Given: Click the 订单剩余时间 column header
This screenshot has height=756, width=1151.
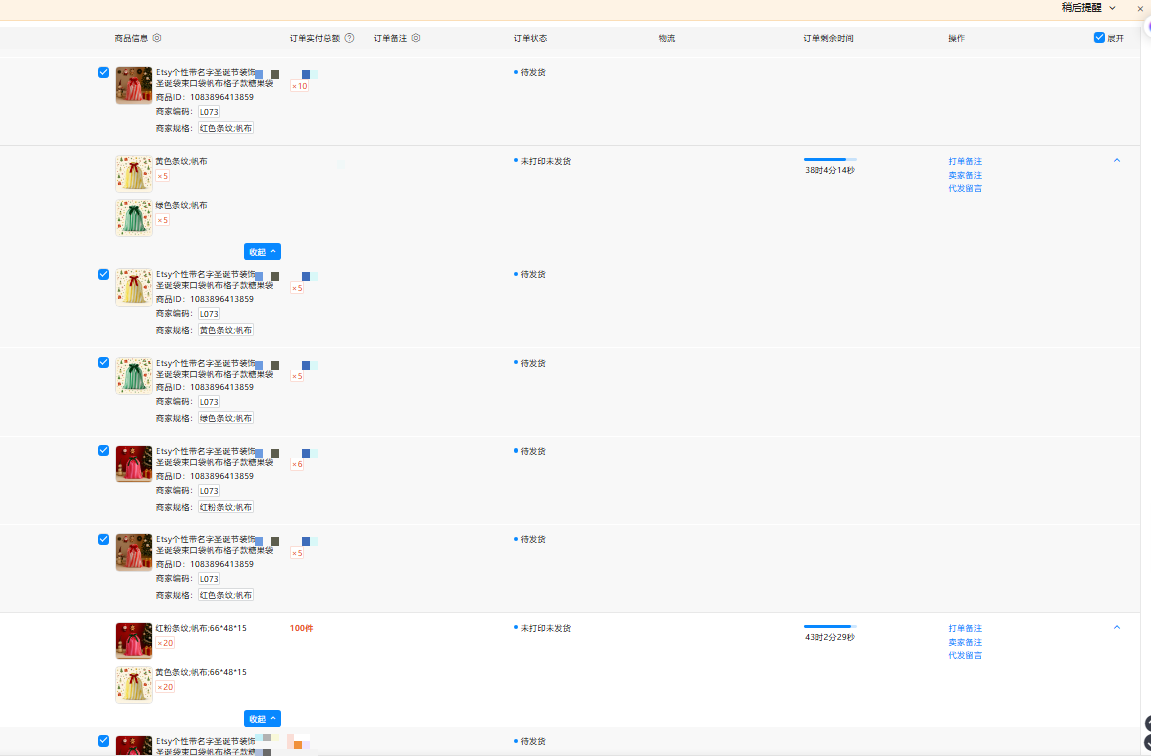Looking at the screenshot, I should click(828, 38).
